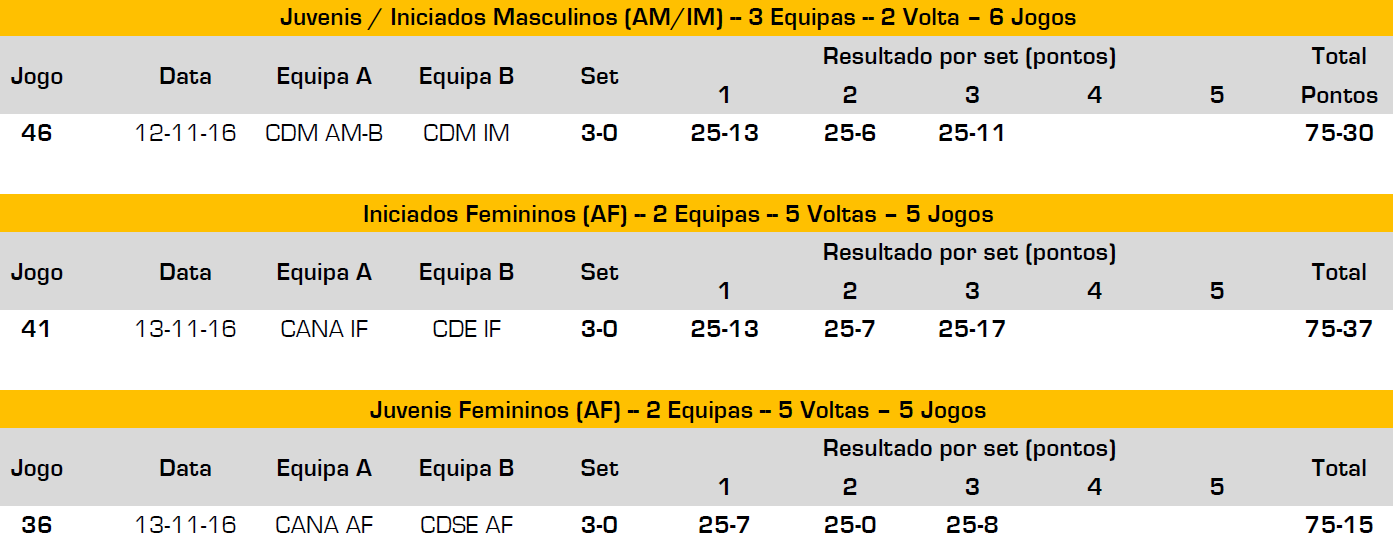Click the 75-37 total value

tap(1339, 329)
